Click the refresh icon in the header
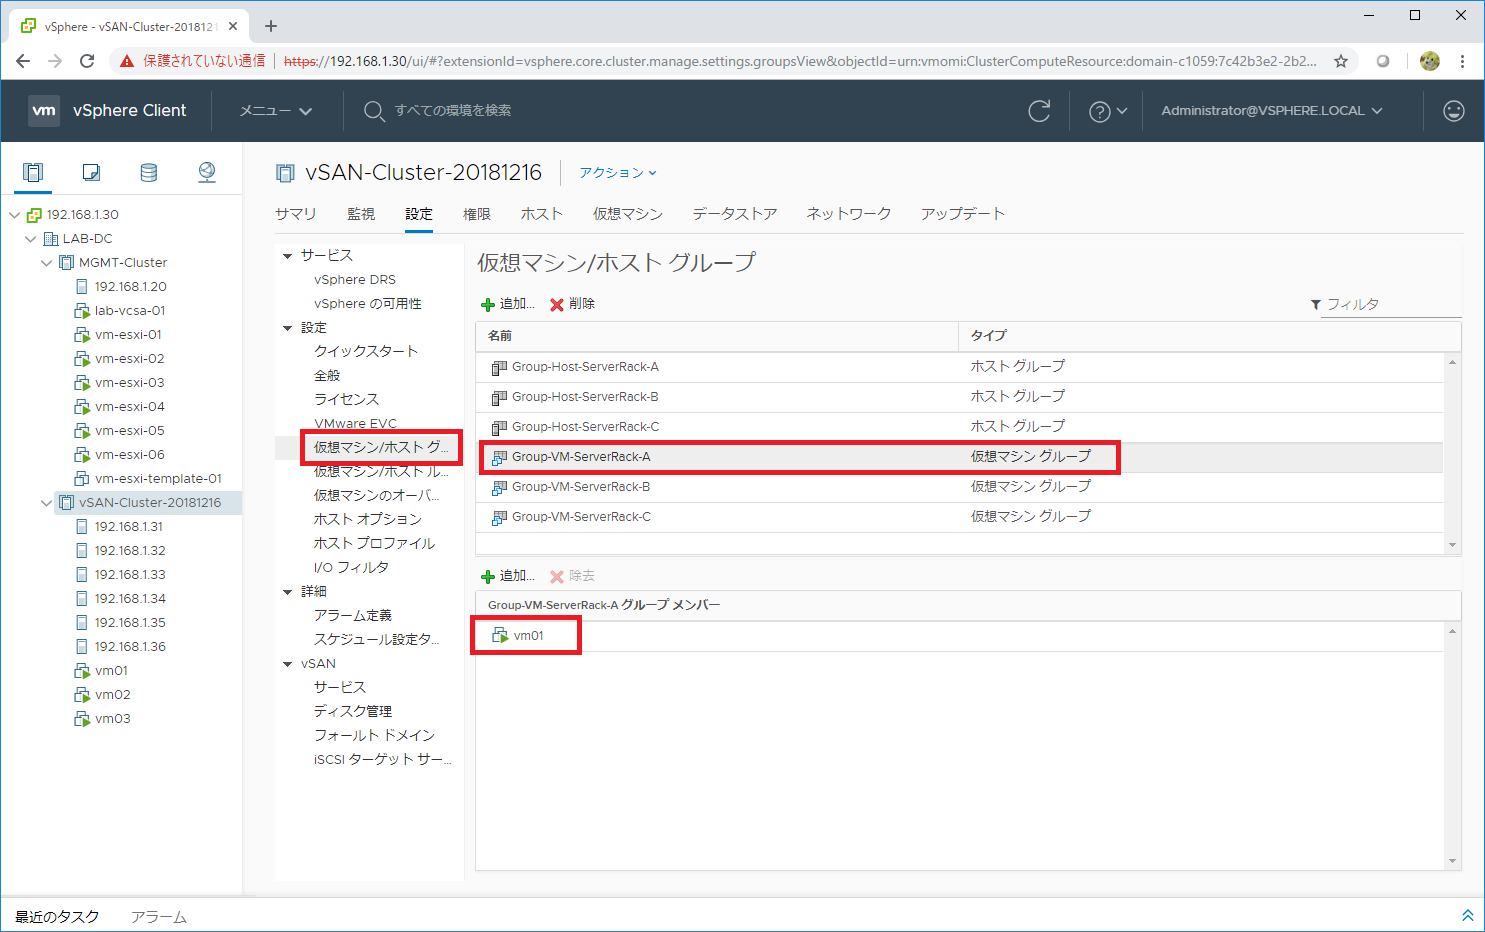The image size is (1485, 932). click(x=1039, y=111)
